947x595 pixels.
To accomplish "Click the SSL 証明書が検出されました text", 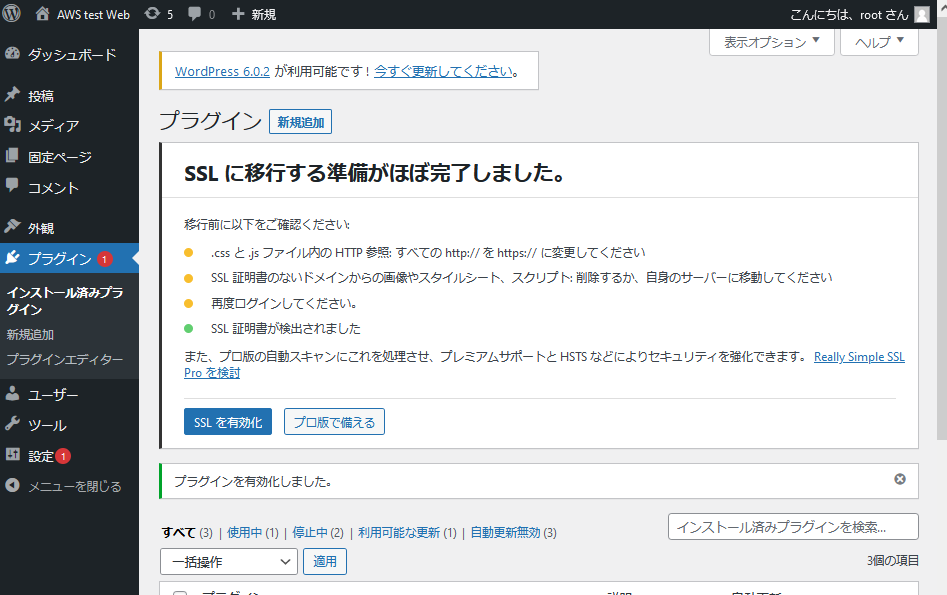I will (286, 329).
